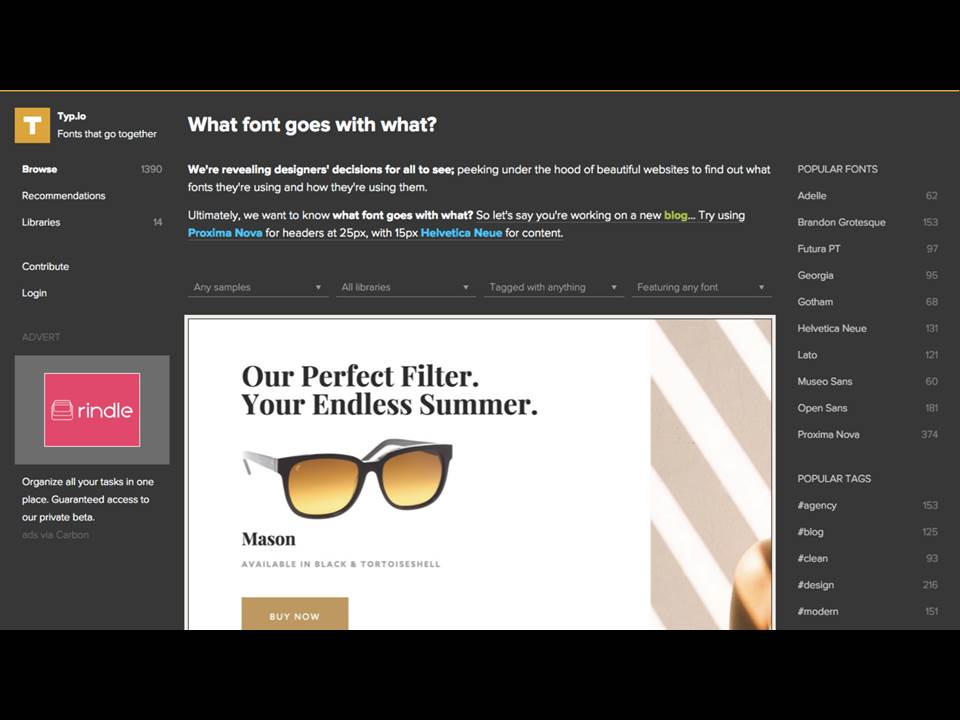Click the ADVERT label

click(41, 337)
